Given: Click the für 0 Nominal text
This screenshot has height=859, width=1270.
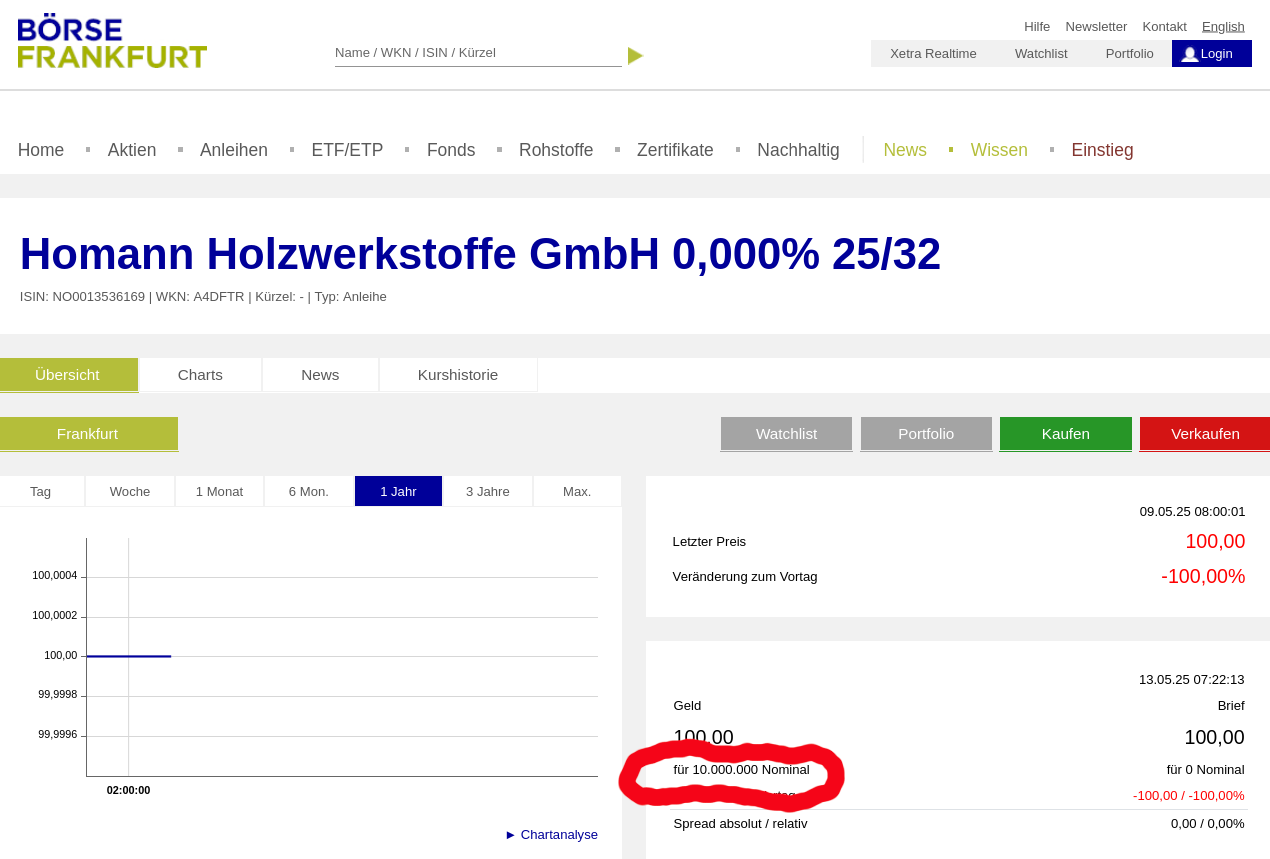Looking at the screenshot, I should 1206,770.
